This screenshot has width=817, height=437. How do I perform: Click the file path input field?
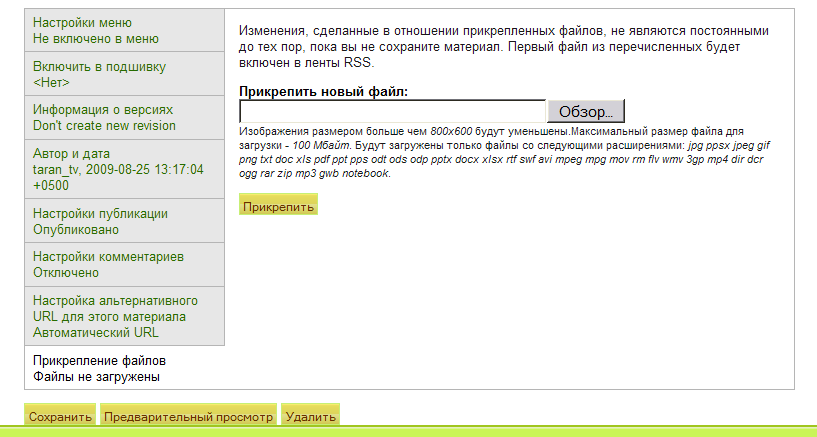coord(392,111)
